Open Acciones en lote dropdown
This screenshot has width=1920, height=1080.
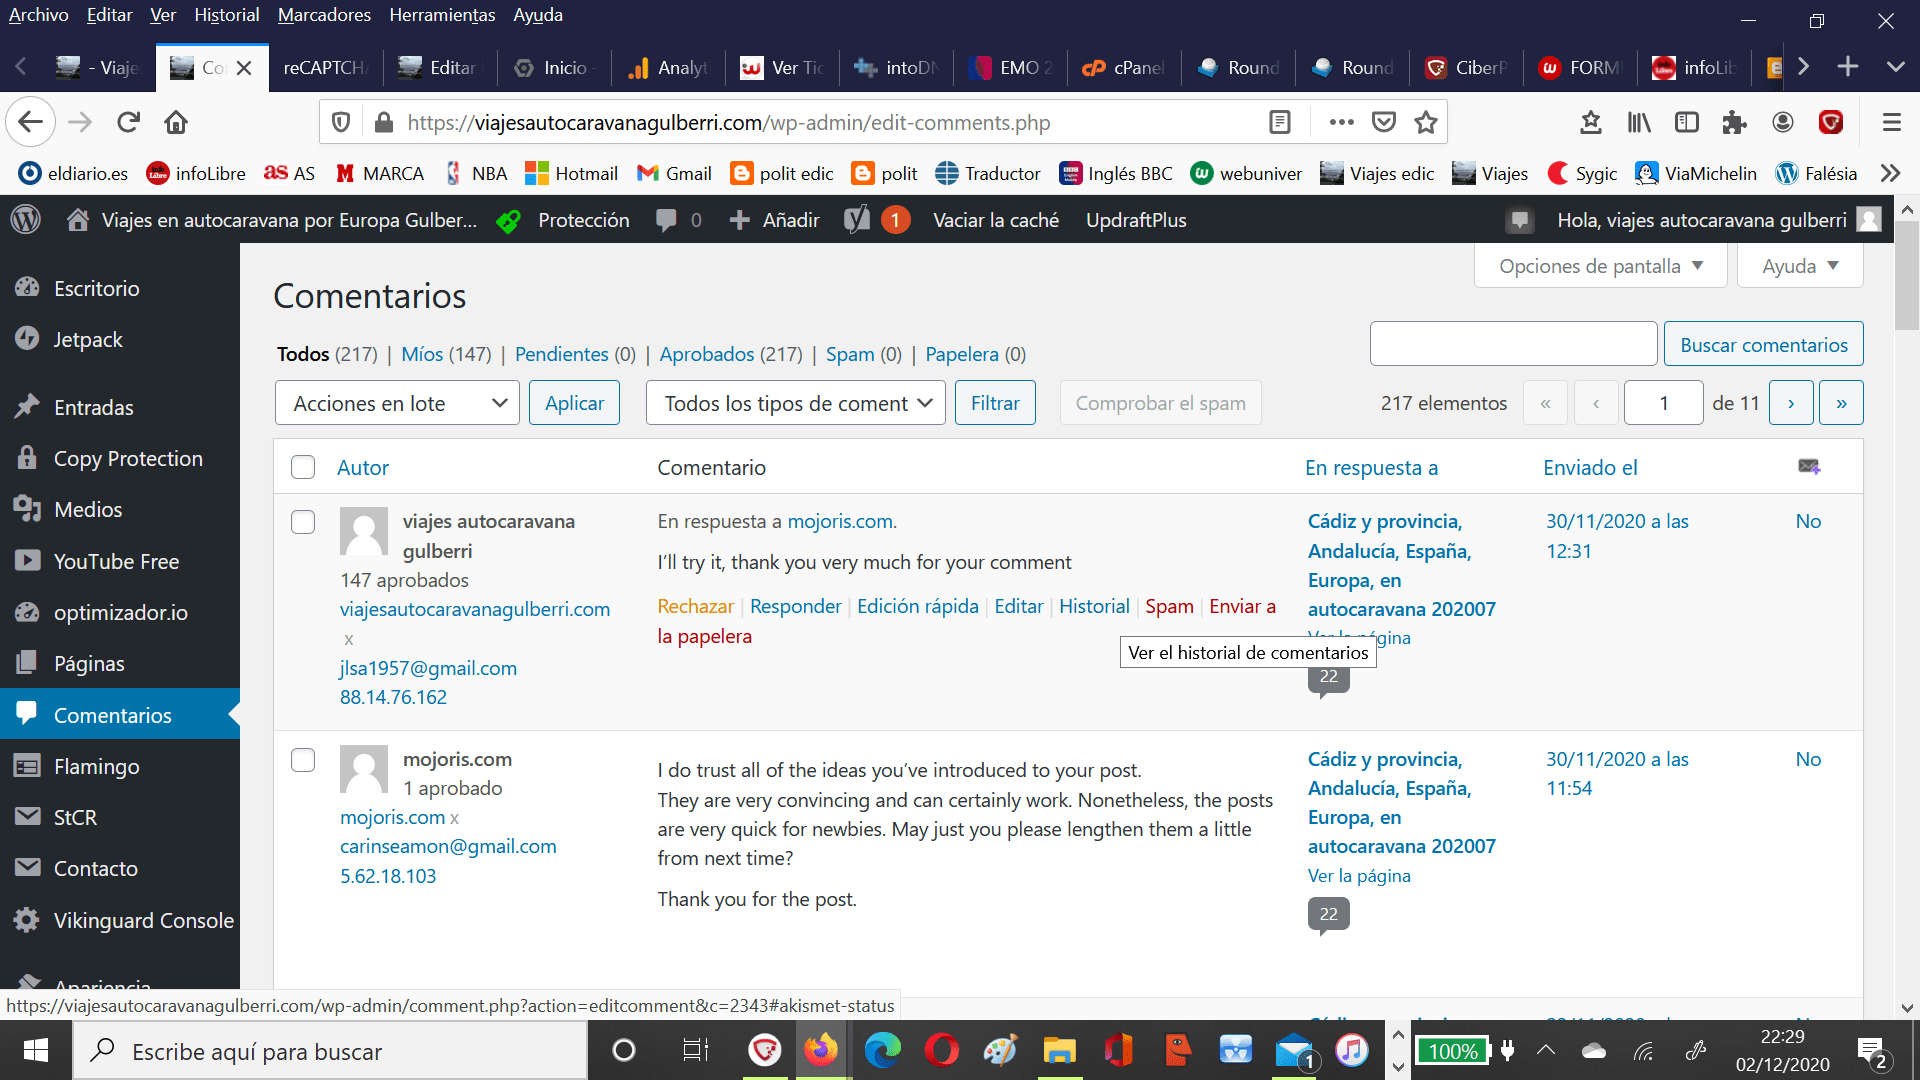click(x=397, y=403)
